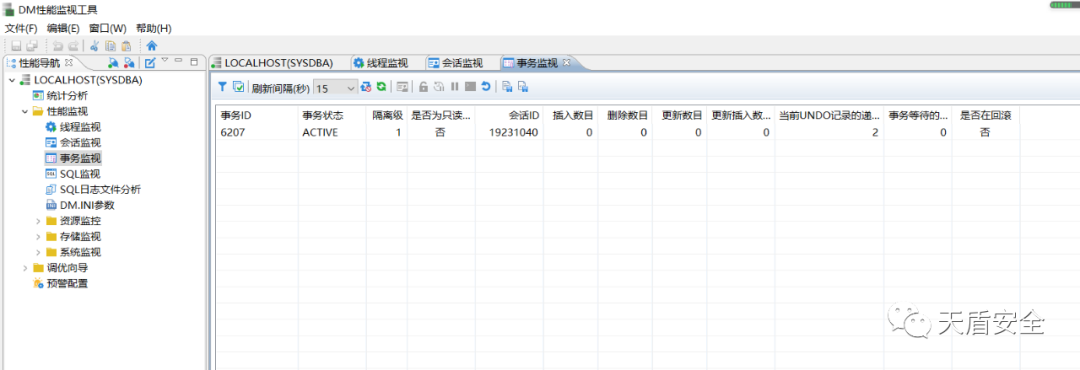Viewport: 1080px width, 370px height.
Task: Click the session detail toolbar icon
Action: point(403,87)
